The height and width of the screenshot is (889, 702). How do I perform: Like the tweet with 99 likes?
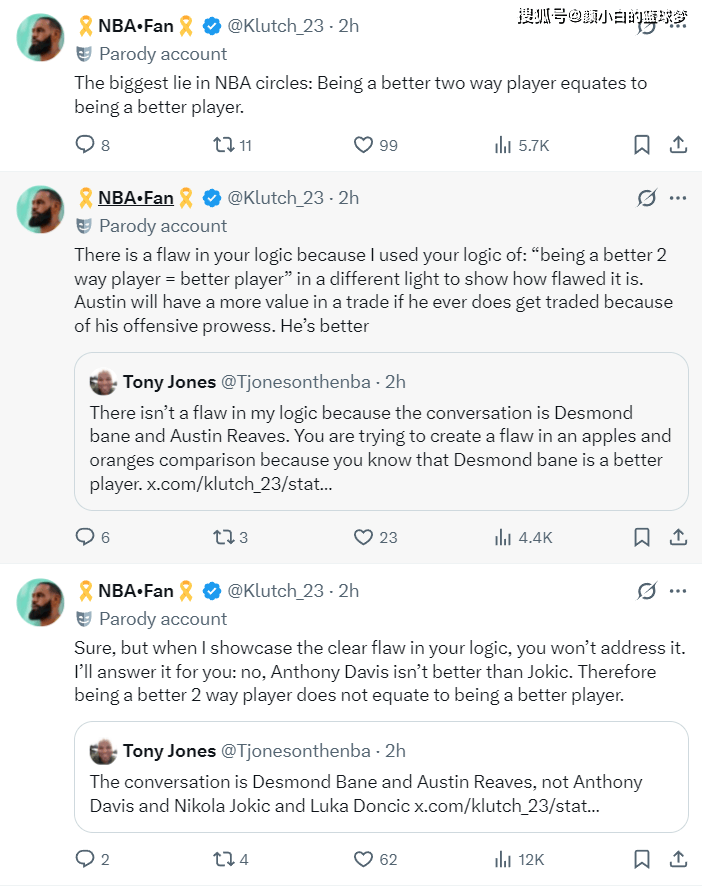coord(364,145)
